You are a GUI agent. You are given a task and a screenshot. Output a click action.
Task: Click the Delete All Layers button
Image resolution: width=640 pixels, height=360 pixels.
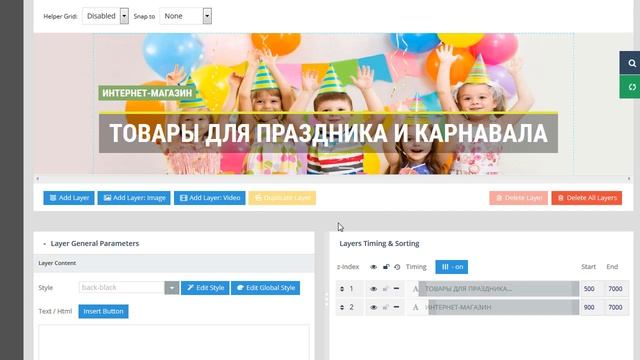tap(587, 198)
